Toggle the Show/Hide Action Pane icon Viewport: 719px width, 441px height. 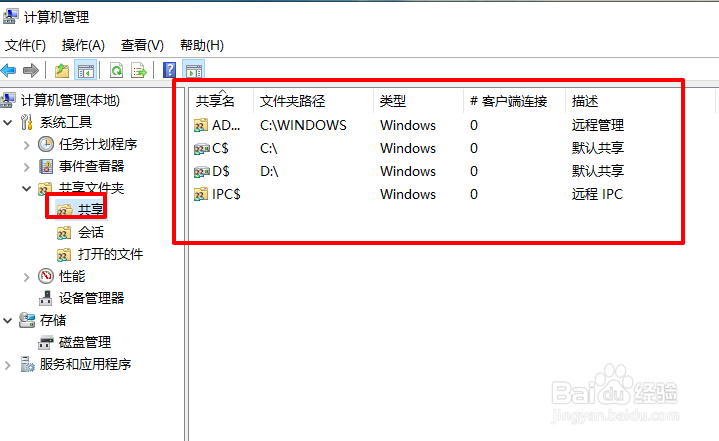pyautogui.click(x=194, y=71)
